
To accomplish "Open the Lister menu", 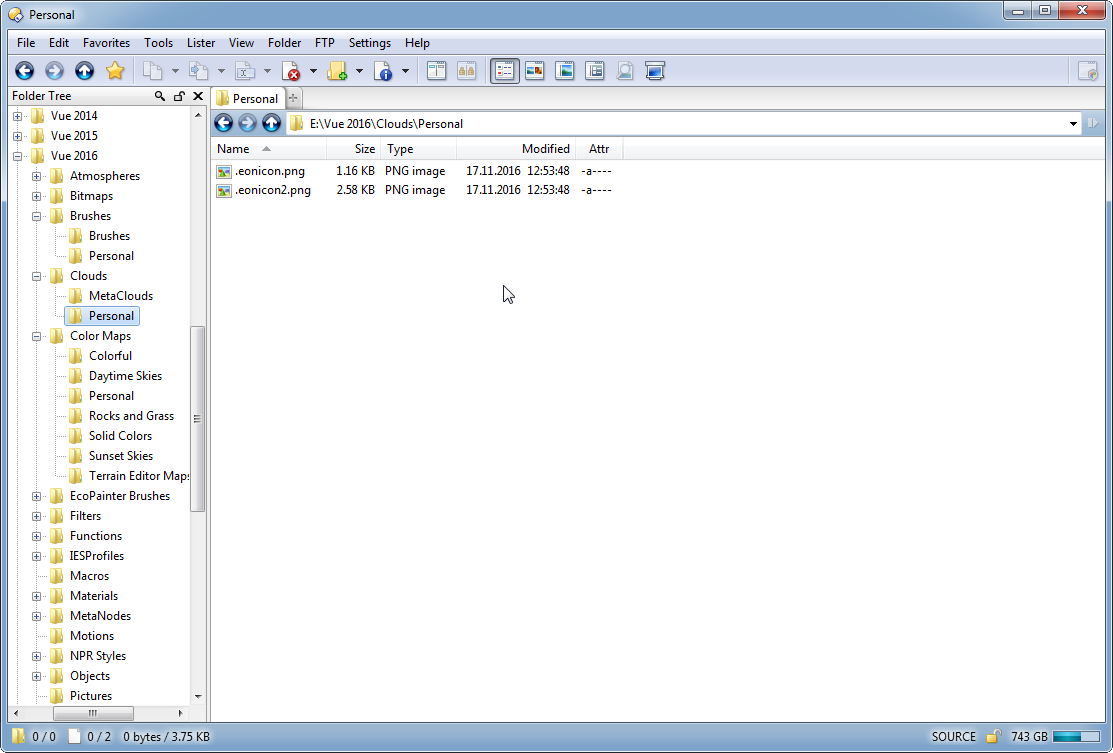I will coord(201,43).
